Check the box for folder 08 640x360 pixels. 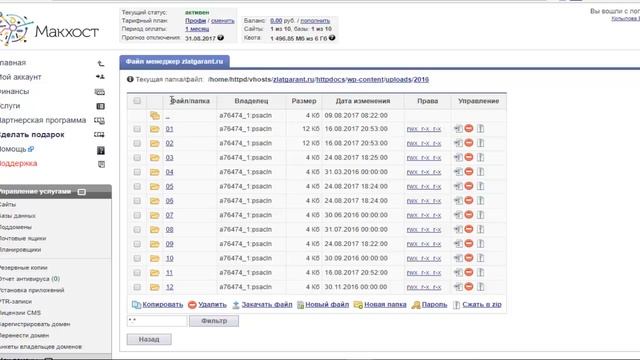tap(137, 229)
